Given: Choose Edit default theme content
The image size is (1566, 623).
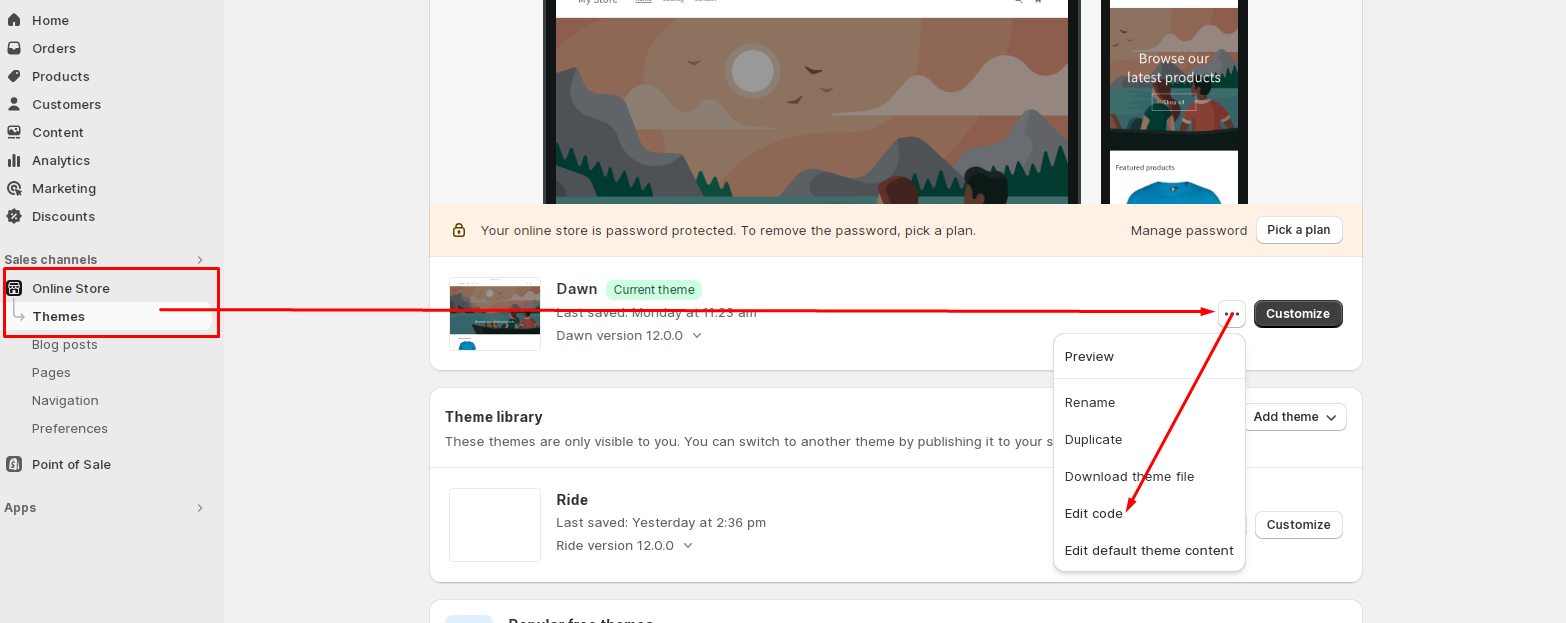Looking at the screenshot, I should pos(1149,551).
